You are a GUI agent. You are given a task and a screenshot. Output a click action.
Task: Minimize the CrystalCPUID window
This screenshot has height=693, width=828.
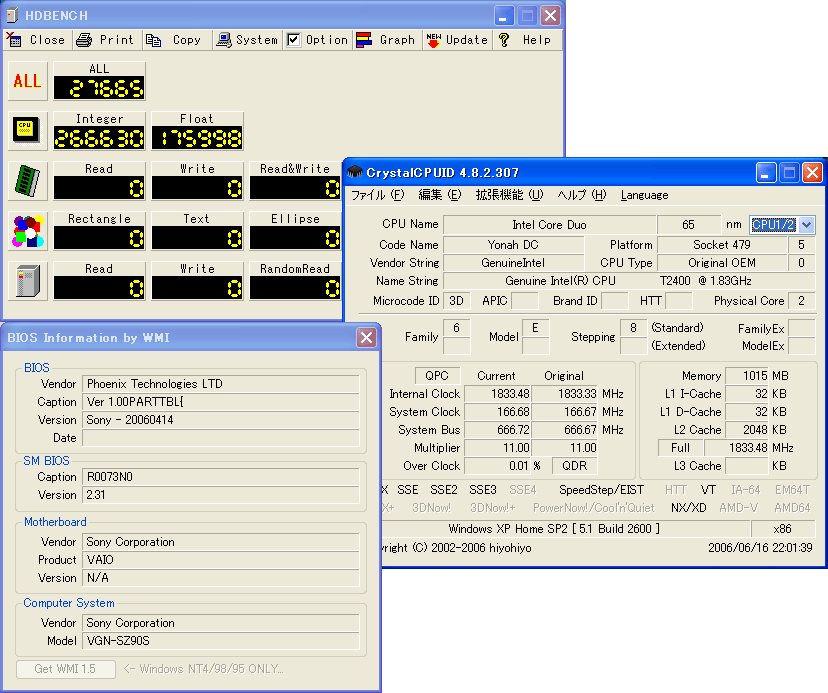[766, 172]
